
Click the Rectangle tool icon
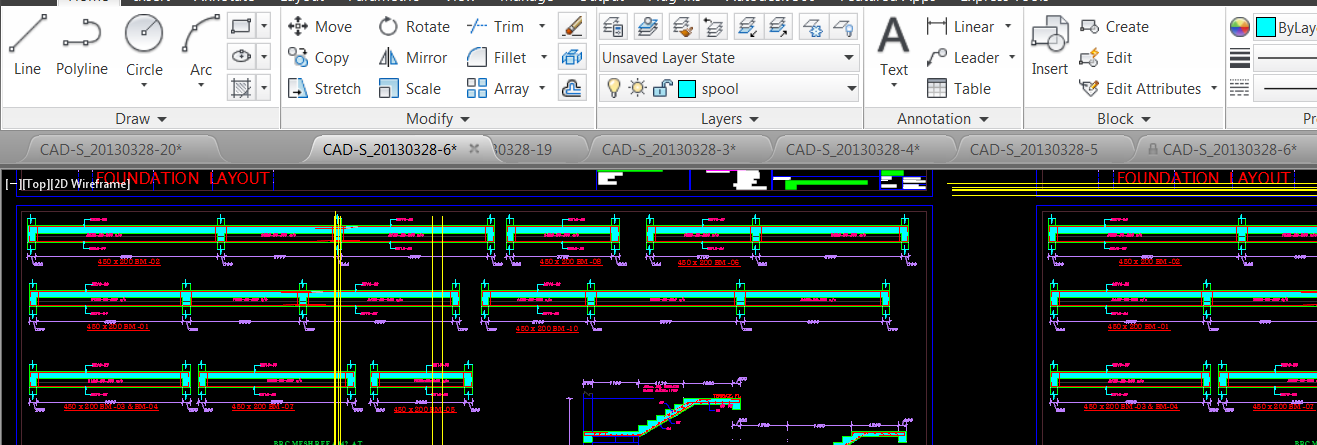pyautogui.click(x=241, y=27)
